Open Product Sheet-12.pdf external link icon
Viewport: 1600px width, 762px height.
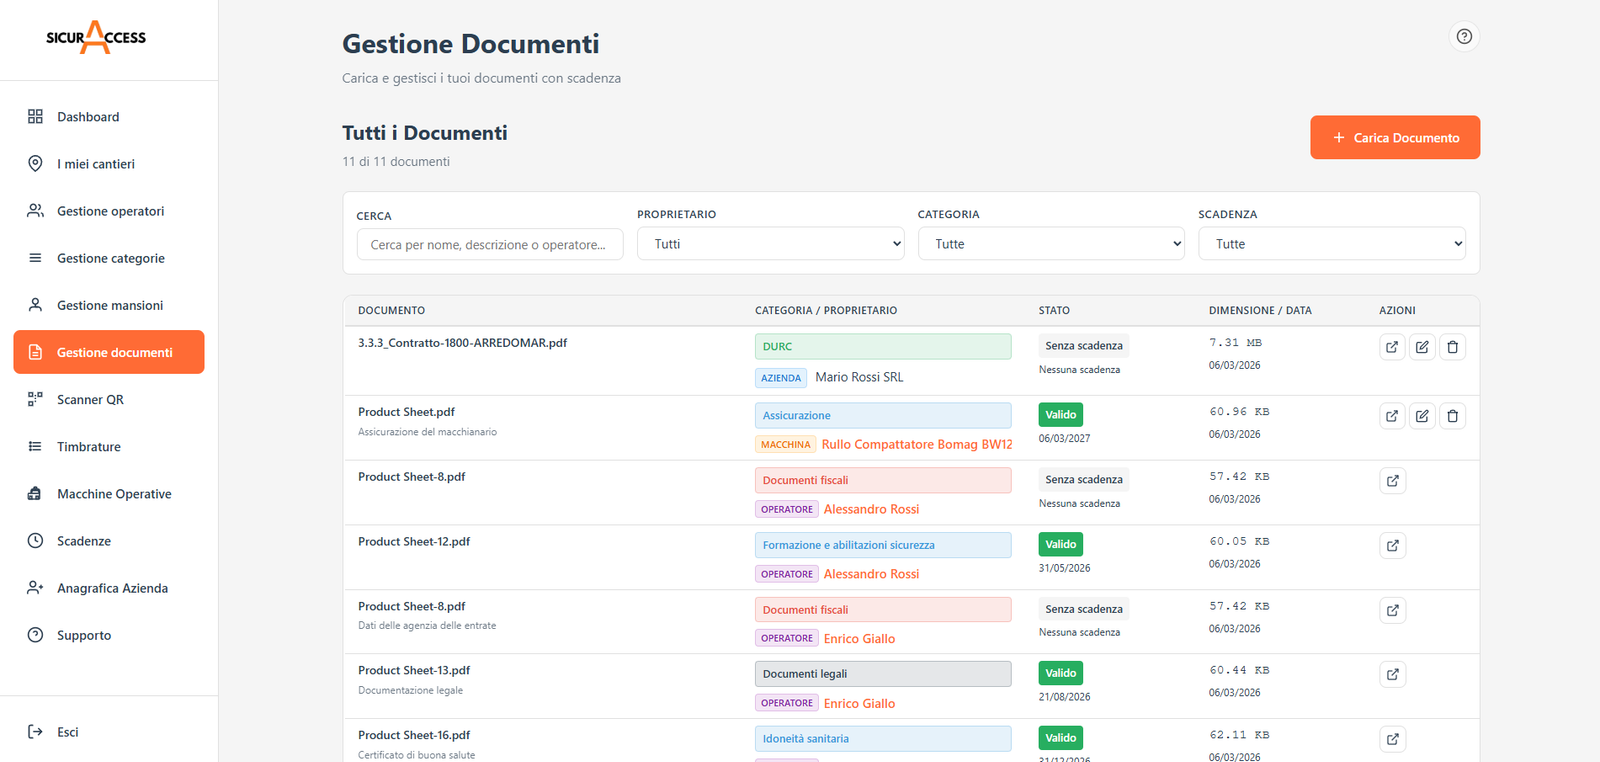point(1392,546)
